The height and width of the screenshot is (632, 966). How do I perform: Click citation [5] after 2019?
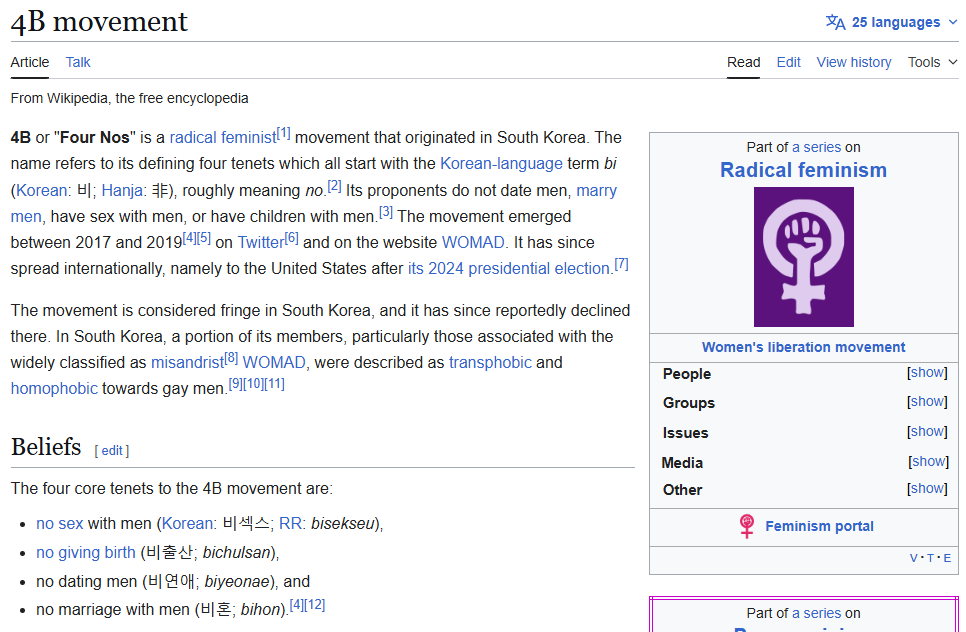[204, 238]
